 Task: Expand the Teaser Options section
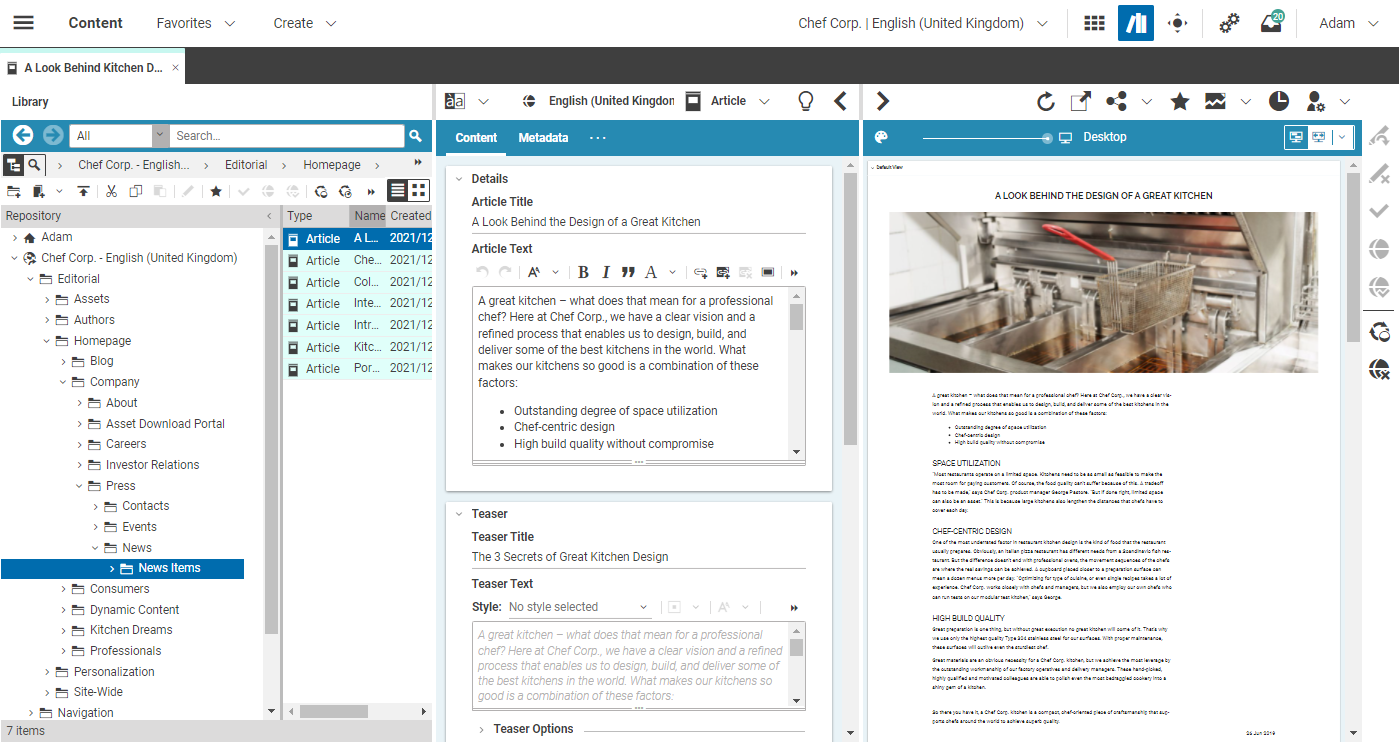481,729
